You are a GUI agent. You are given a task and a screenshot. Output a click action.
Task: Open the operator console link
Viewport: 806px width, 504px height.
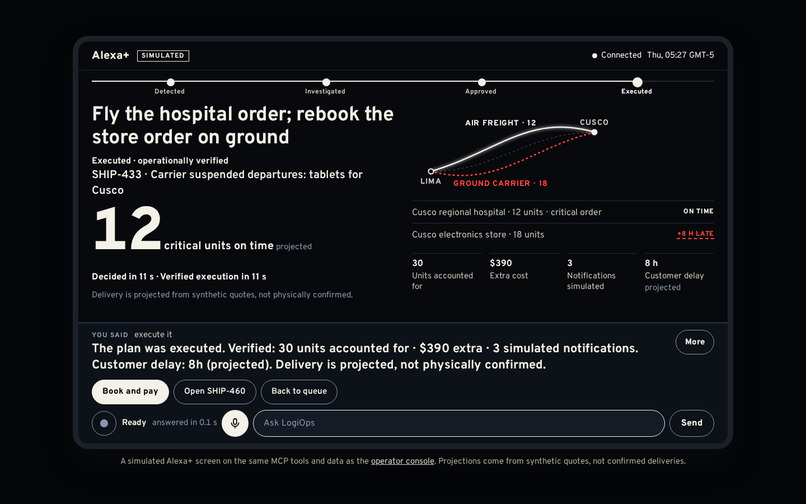(x=402, y=461)
